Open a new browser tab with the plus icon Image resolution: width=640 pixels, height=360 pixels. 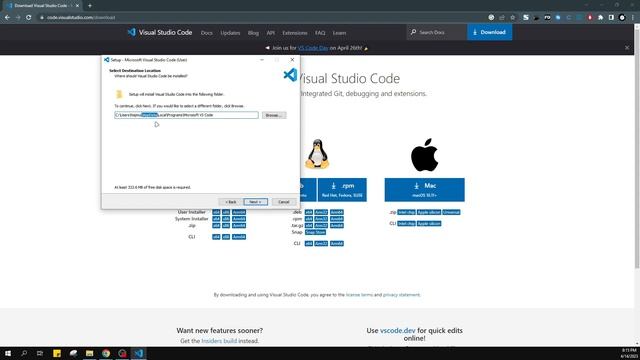pos(90,6)
